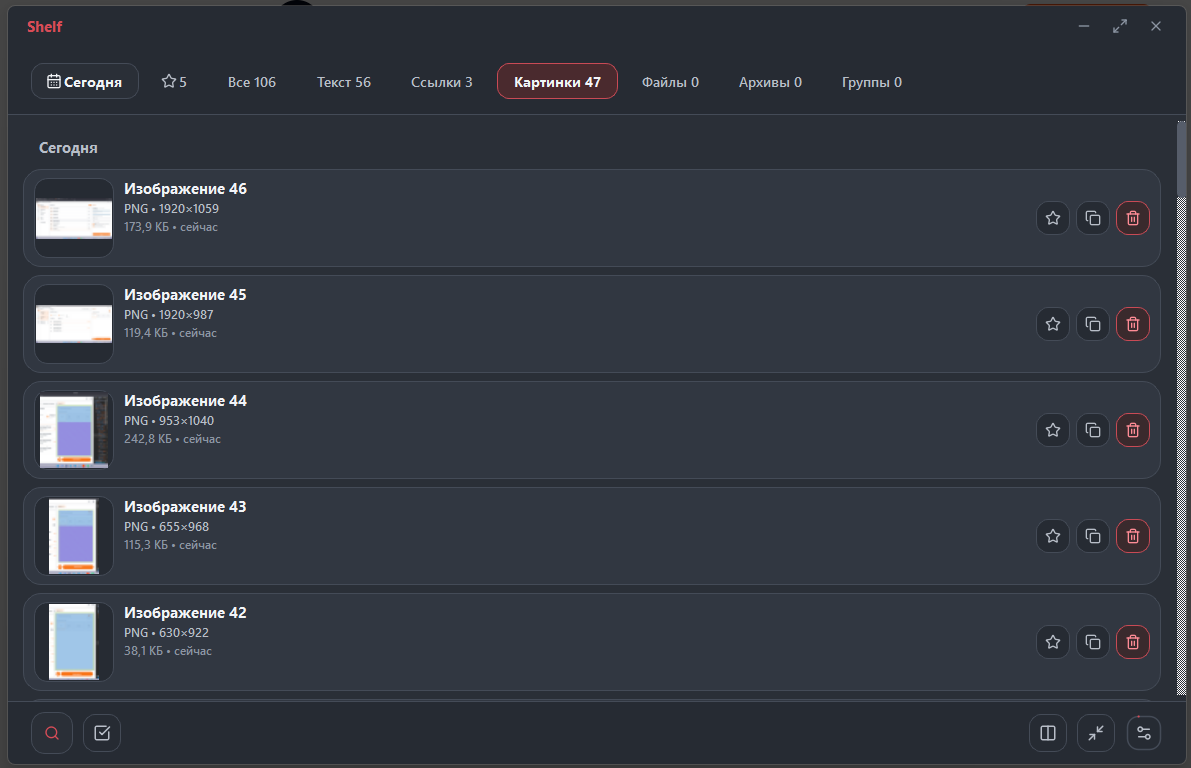
Task: Toggle favorites filter showing 5
Action: [174, 81]
